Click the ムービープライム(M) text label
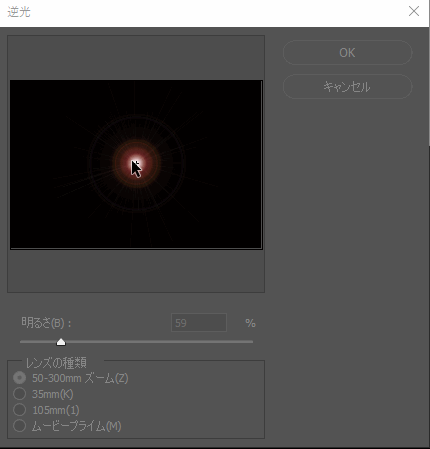The height and width of the screenshot is (449, 430). pyautogui.click(x=76, y=426)
